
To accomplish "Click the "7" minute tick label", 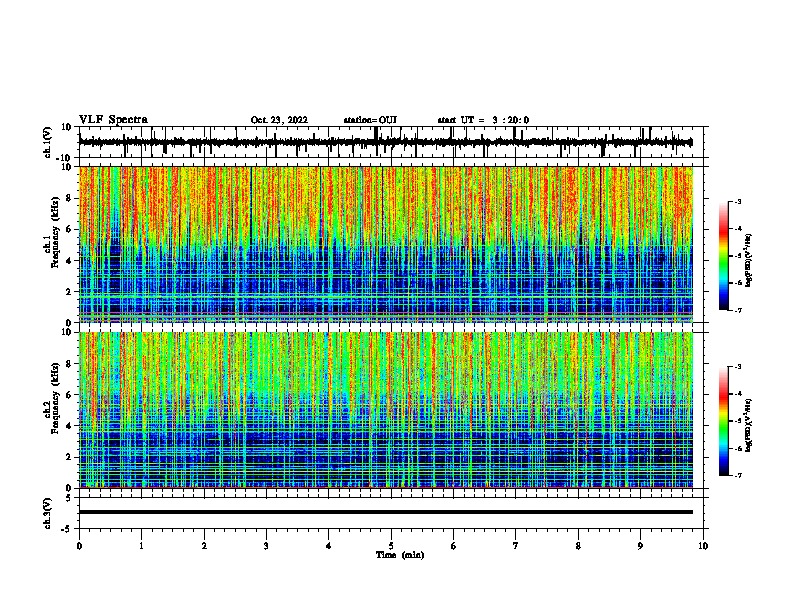I will [516, 546].
